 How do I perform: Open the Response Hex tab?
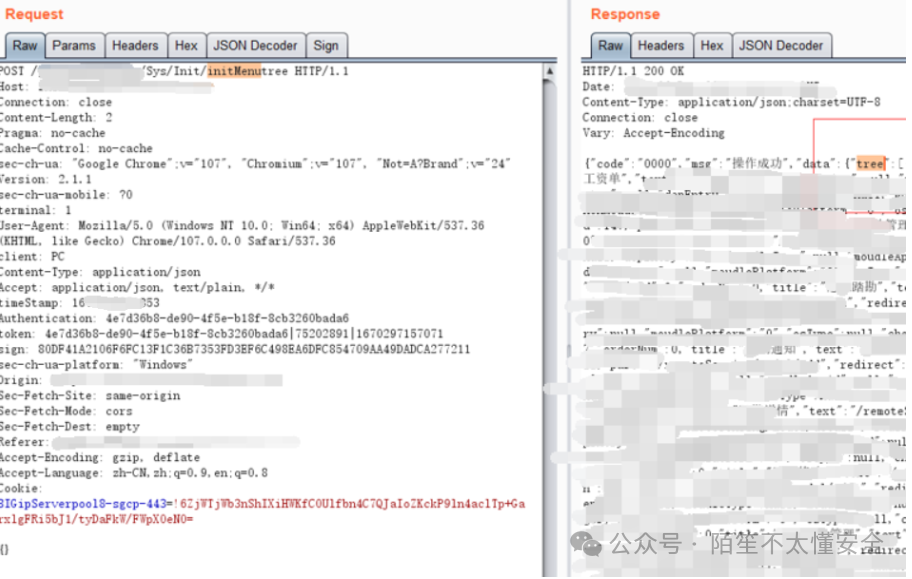(x=711, y=45)
